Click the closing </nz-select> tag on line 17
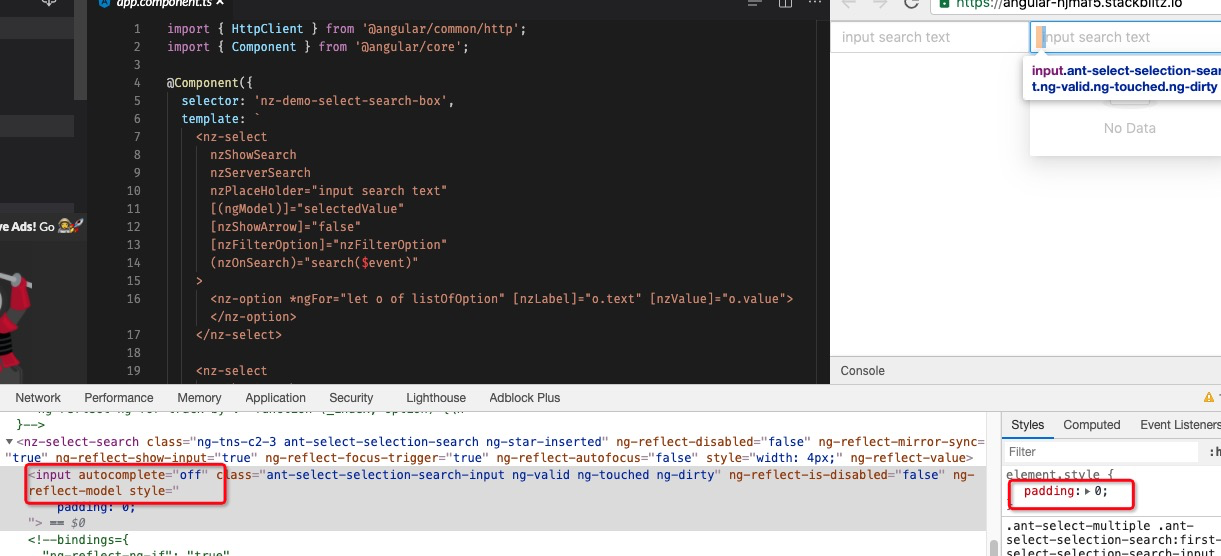 tap(239, 335)
